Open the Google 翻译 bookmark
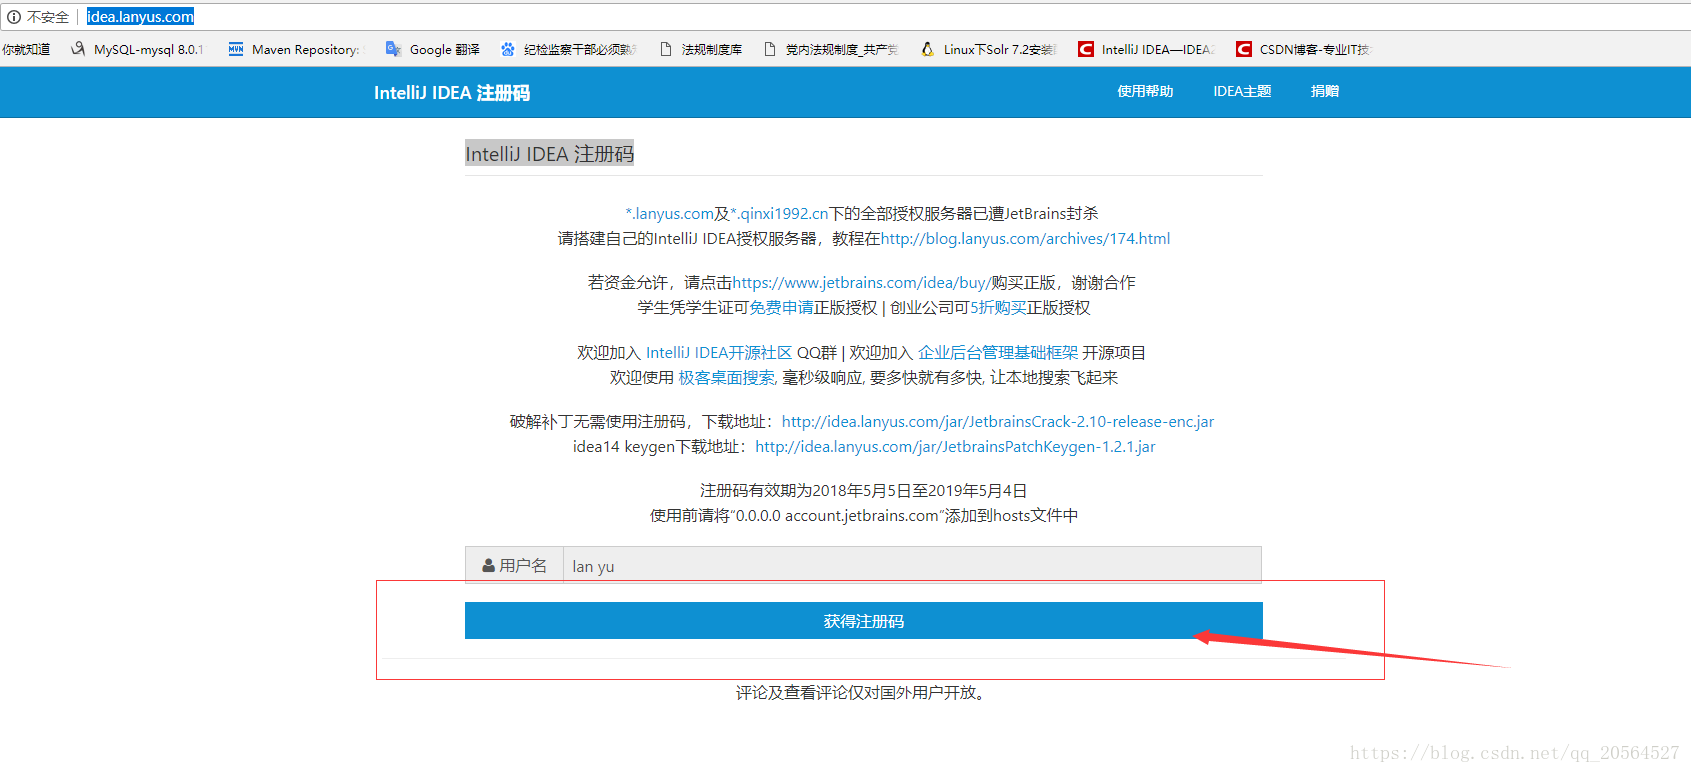This screenshot has width=1691, height=773. [x=433, y=49]
